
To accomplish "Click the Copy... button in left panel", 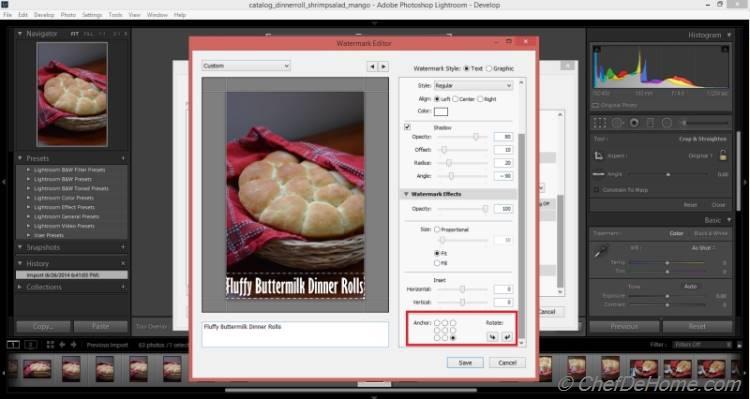I will click(x=44, y=326).
